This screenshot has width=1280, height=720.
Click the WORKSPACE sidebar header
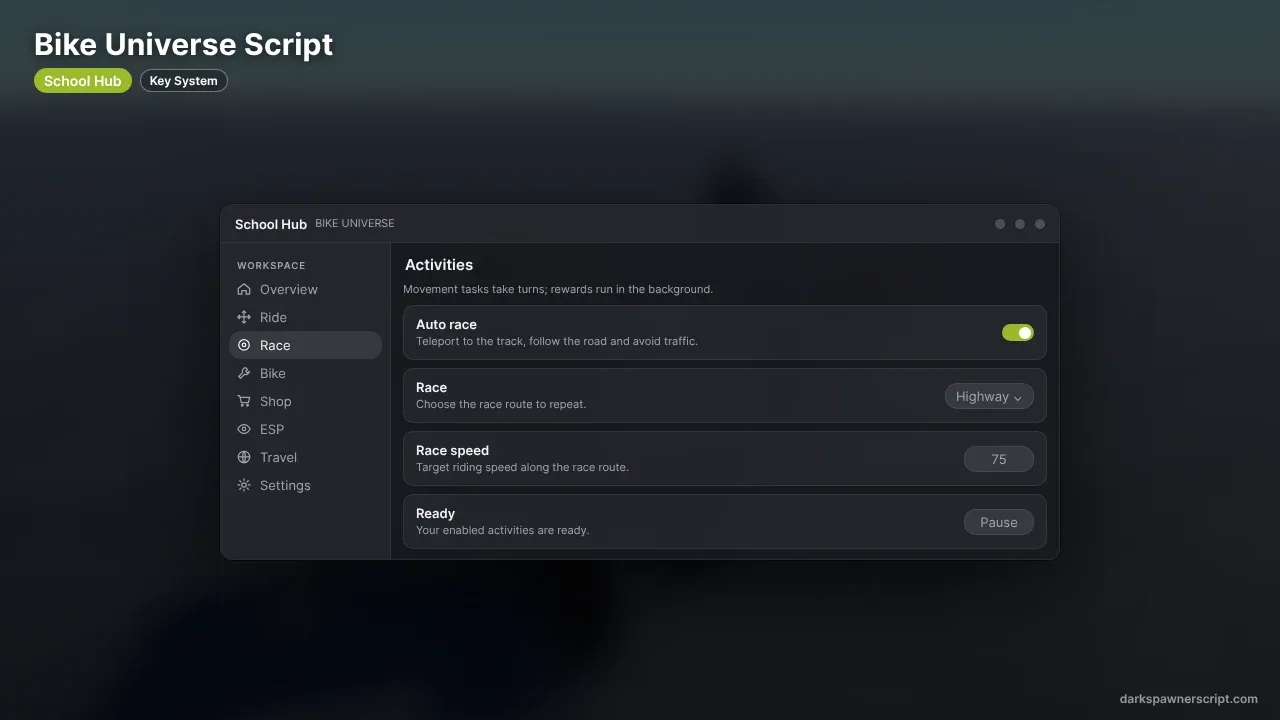coord(271,265)
